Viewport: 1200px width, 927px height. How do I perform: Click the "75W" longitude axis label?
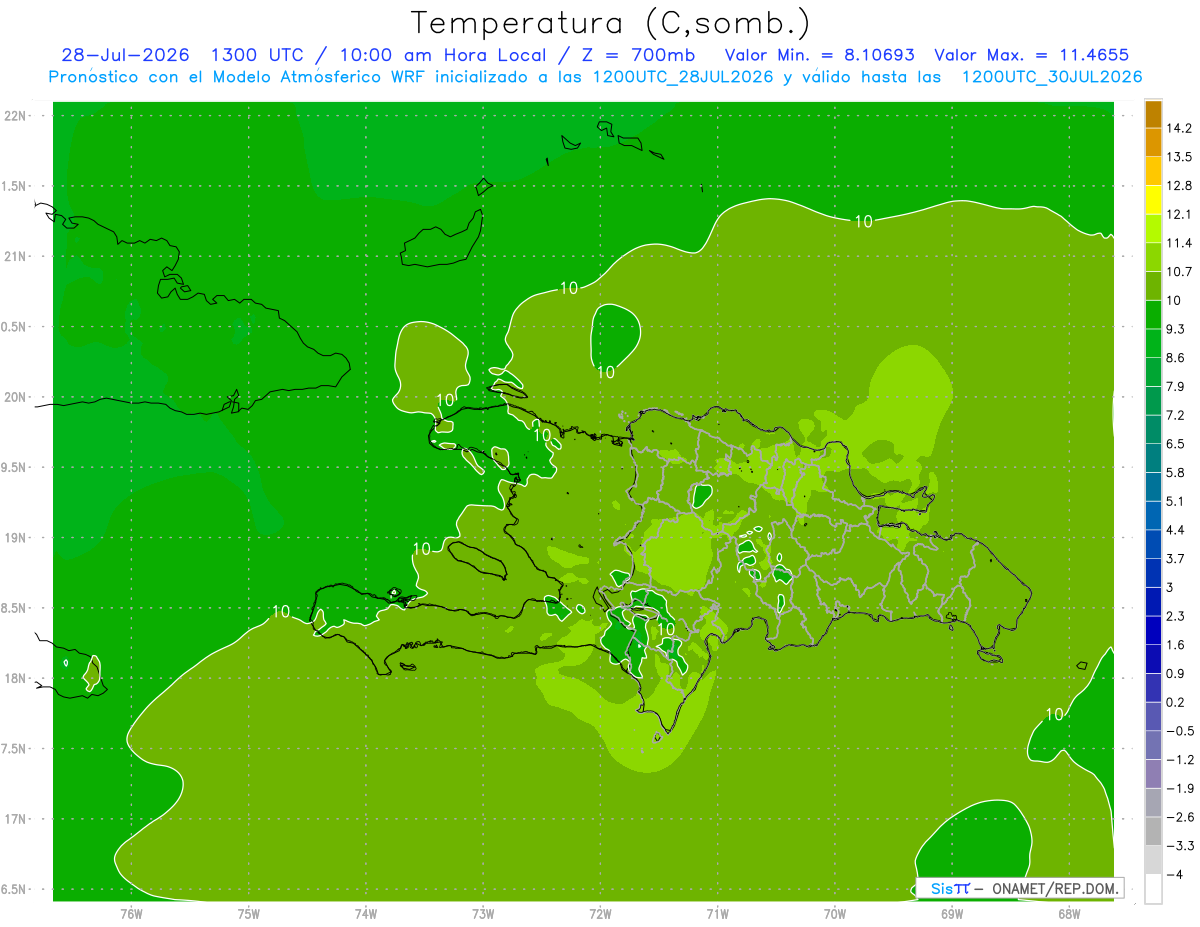[x=249, y=913]
